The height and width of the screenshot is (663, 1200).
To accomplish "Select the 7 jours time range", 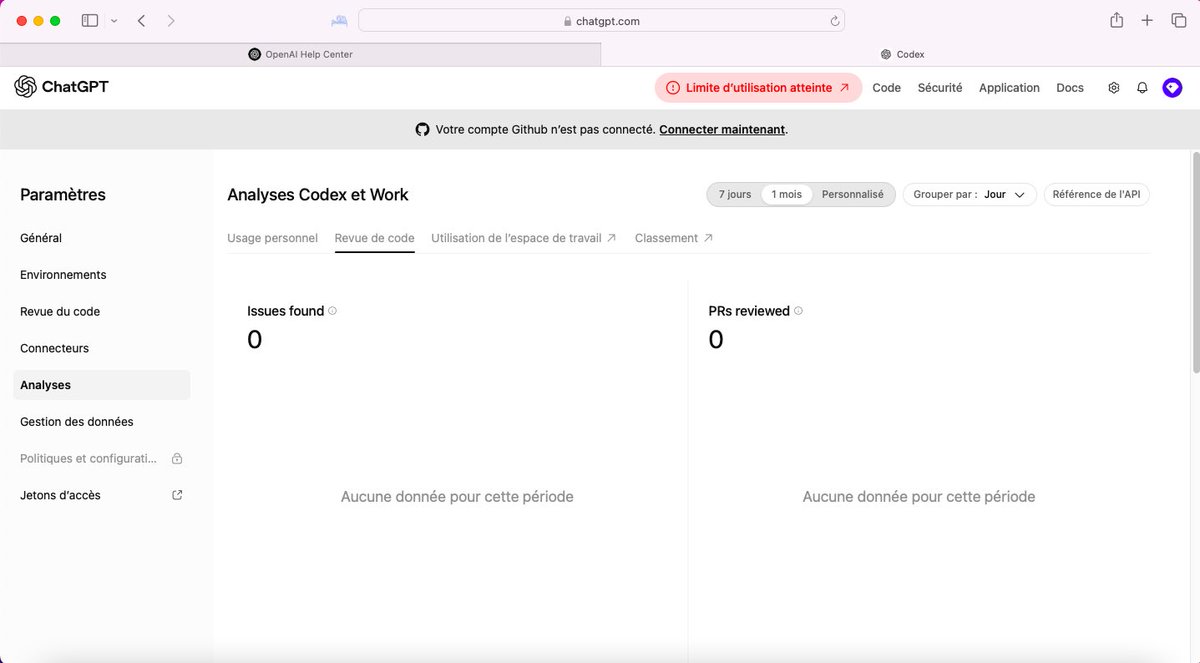I will click(735, 194).
